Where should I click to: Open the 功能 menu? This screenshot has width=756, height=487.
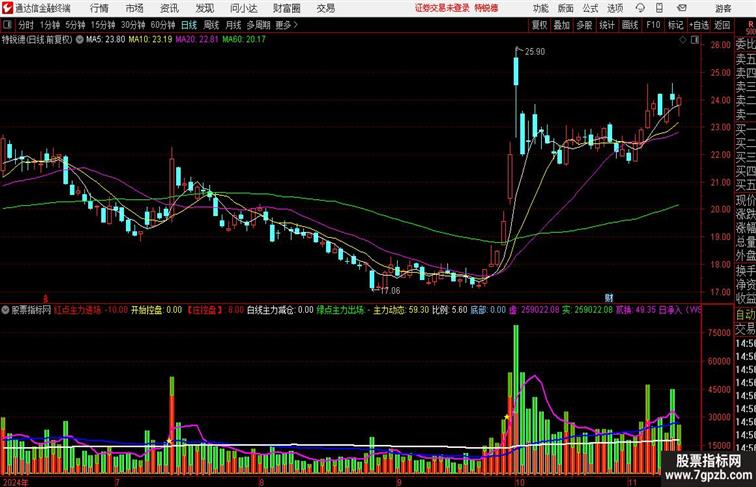pyautogui.click(x=540, y=8)
